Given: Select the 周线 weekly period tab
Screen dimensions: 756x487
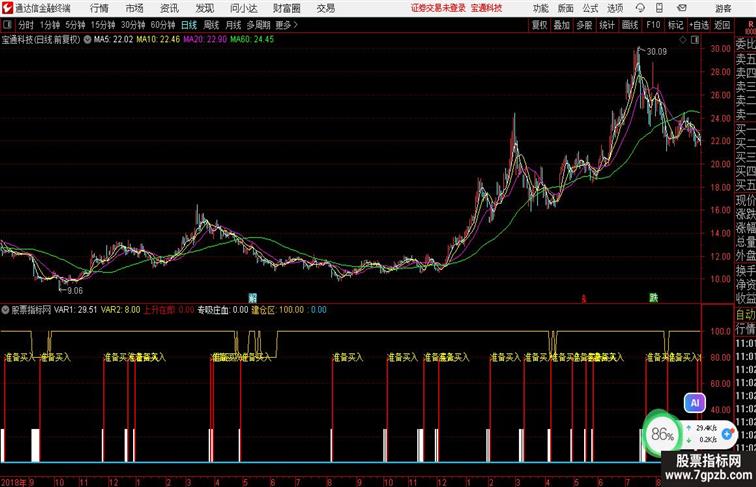Looking at the screenshot, I should 211,25.
